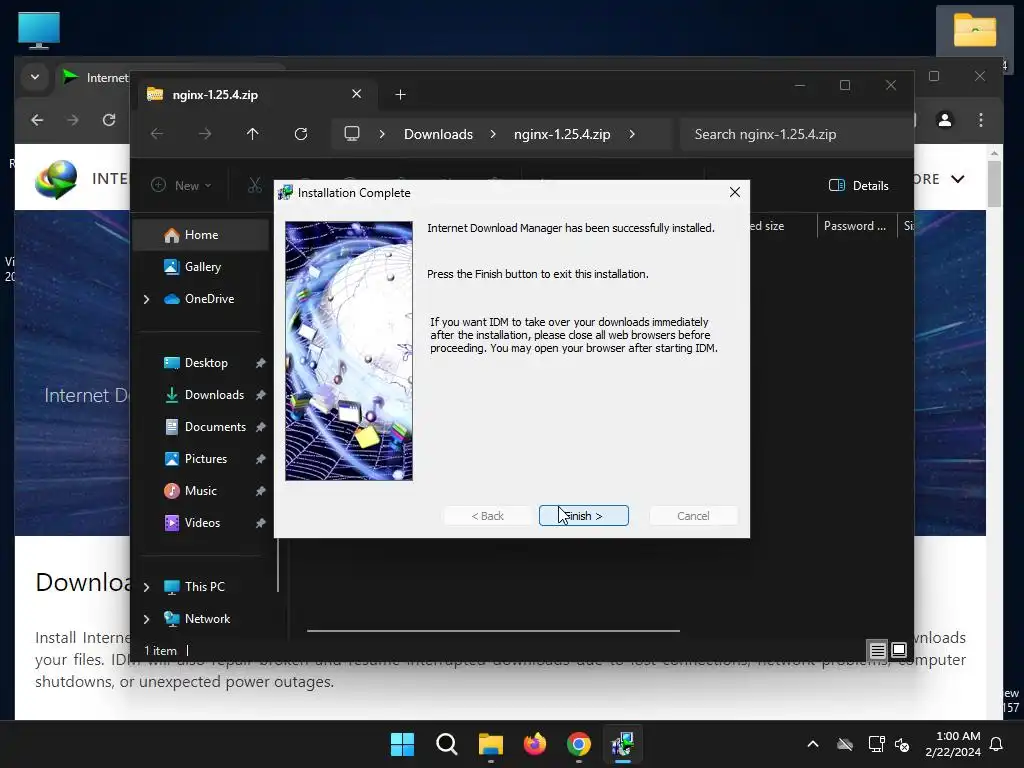Click the Finish button in the installer
Viewport: 1024px width, 768px height.
(x=584, y=515)
